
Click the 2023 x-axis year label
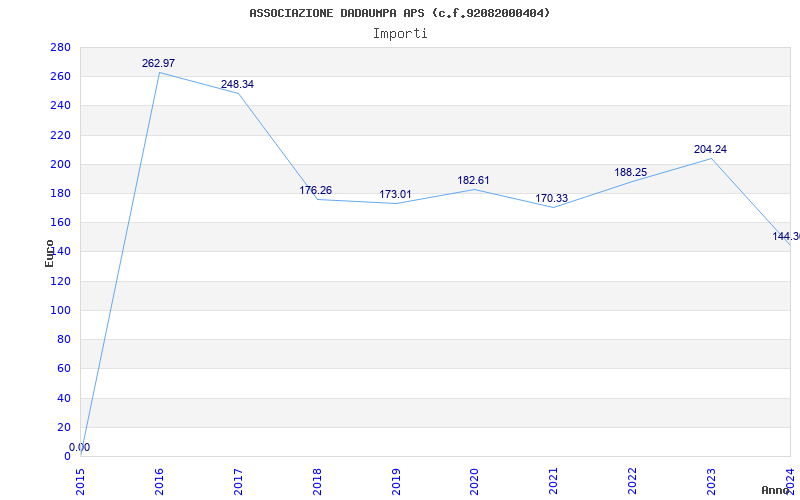pyautogui.click(x=712, y=482)
